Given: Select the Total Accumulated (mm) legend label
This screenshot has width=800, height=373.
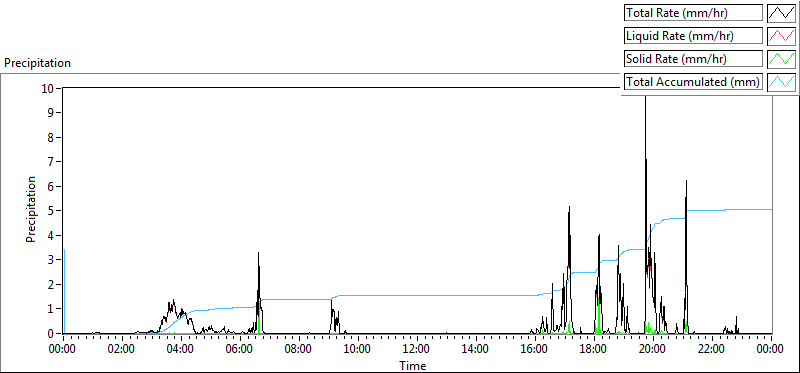Looking at the screenshot, I should point(693,82).
